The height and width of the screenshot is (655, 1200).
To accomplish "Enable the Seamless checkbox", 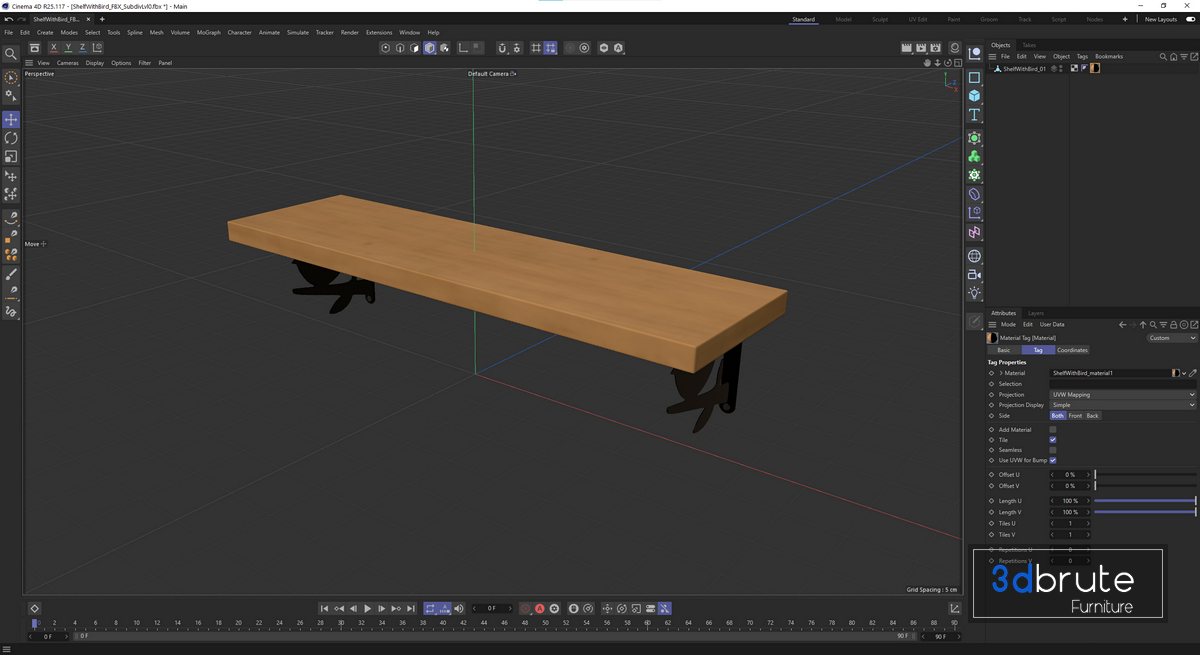I will tap(1053, 450).
